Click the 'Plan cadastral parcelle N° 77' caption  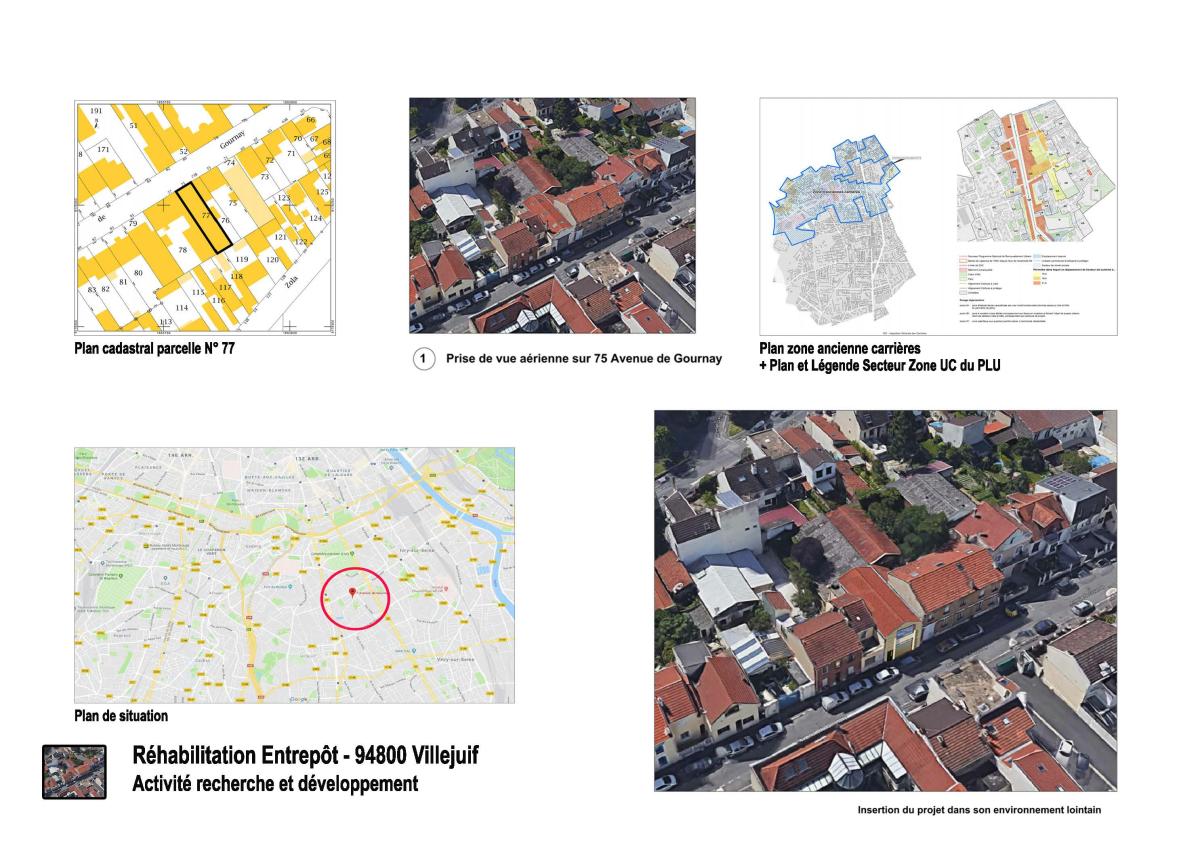coord(153,350)
